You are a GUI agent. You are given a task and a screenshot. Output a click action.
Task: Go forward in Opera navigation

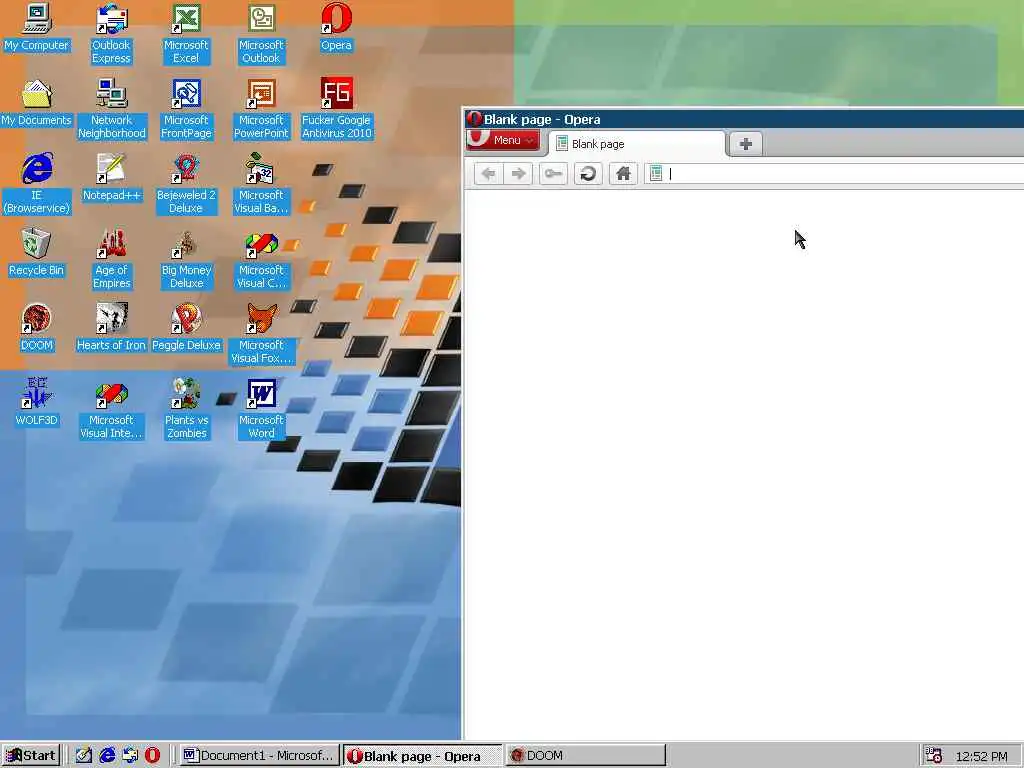click(x=519, y=174)
